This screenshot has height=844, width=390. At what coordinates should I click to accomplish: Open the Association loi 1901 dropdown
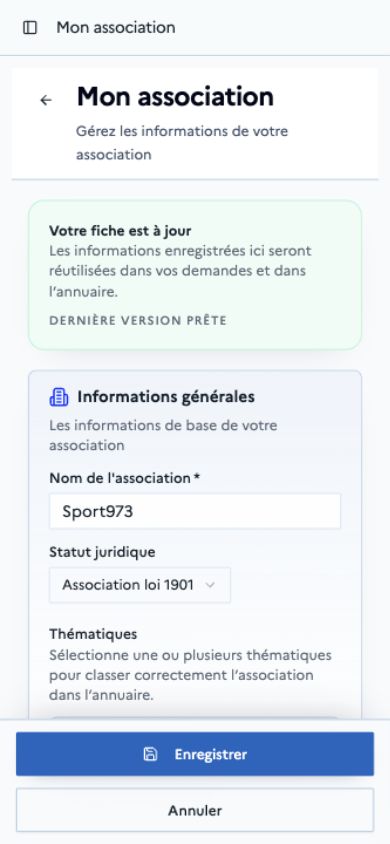click(x=140, y=585)
